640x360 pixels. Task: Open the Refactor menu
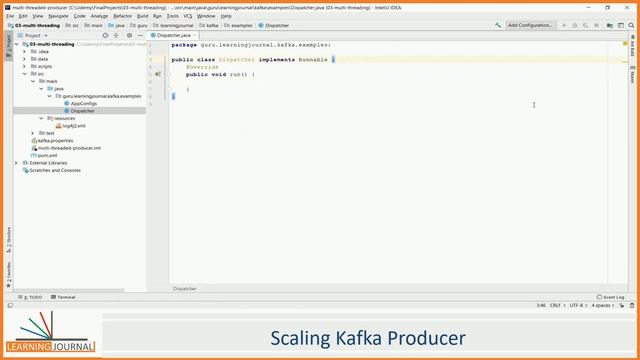[x=122, y=16]
